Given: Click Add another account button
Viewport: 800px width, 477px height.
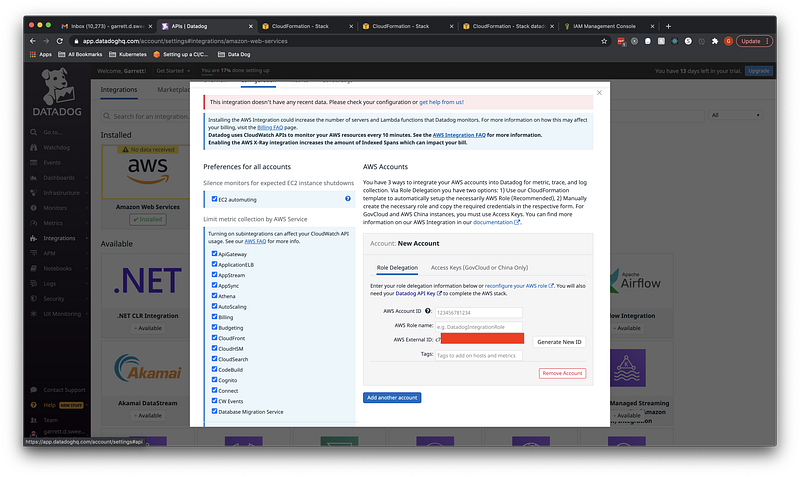Looking at the screenshot, I should coord(392,397).
